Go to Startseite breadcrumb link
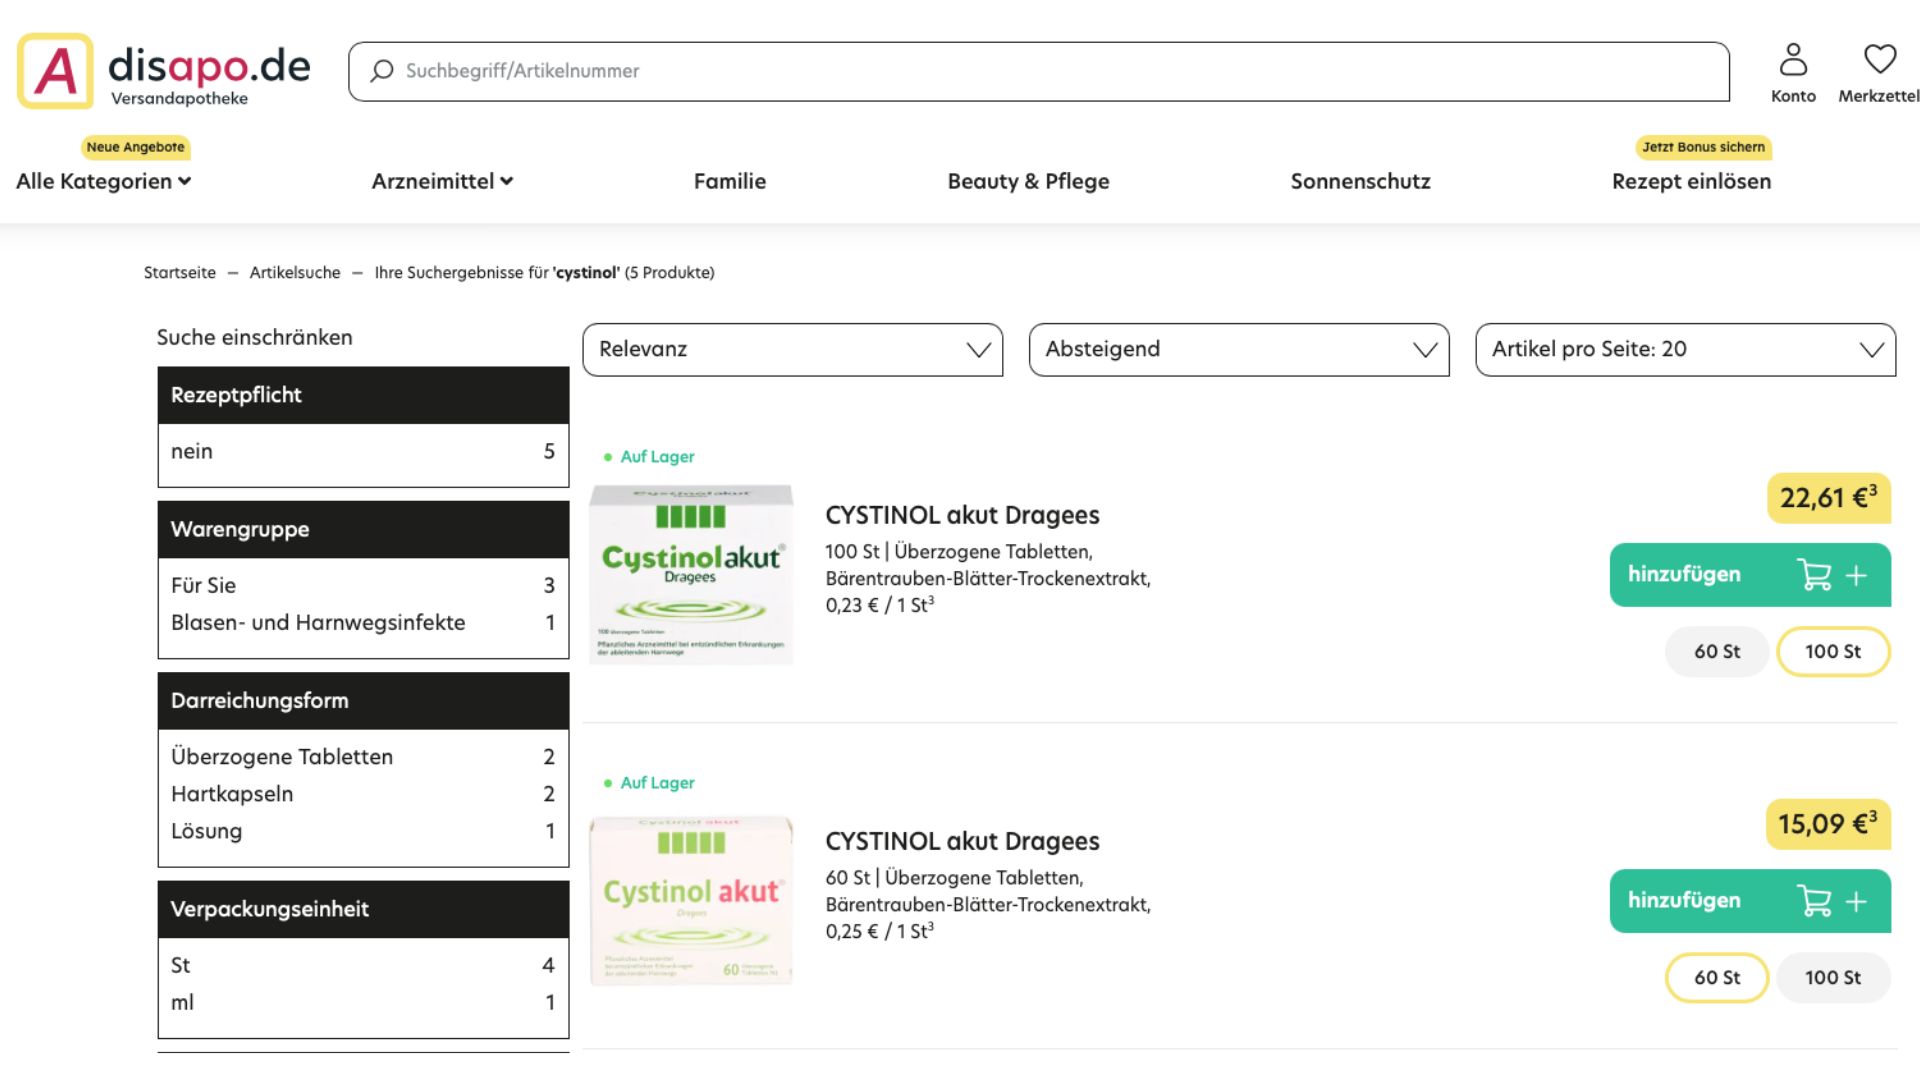This screenshot has height=1080, width=1920. 179,272
